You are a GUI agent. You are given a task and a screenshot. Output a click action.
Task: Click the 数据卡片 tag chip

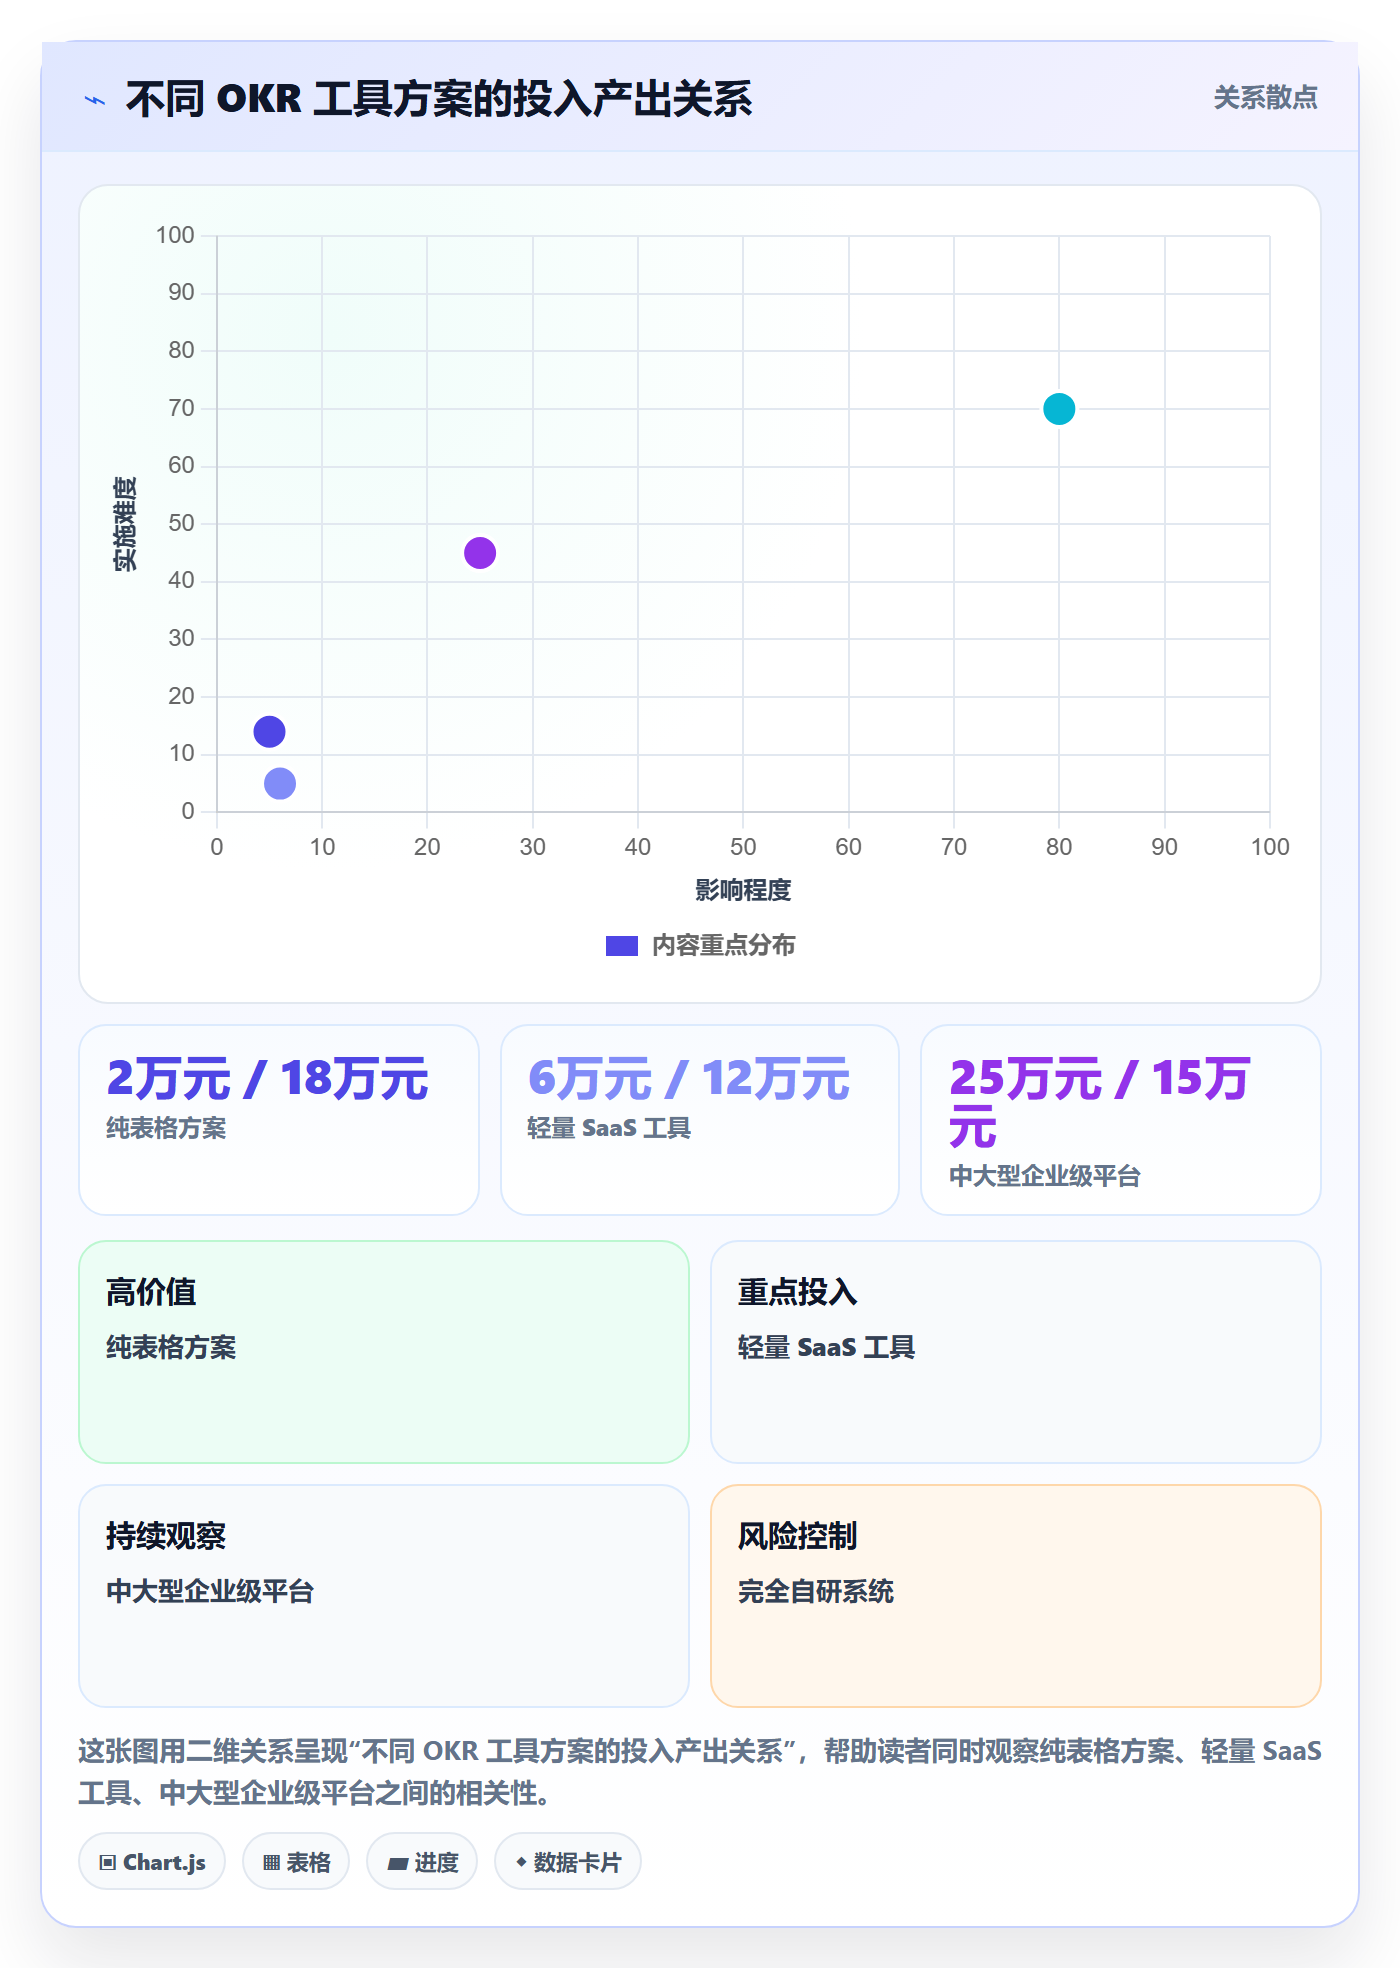point(568,1862)
